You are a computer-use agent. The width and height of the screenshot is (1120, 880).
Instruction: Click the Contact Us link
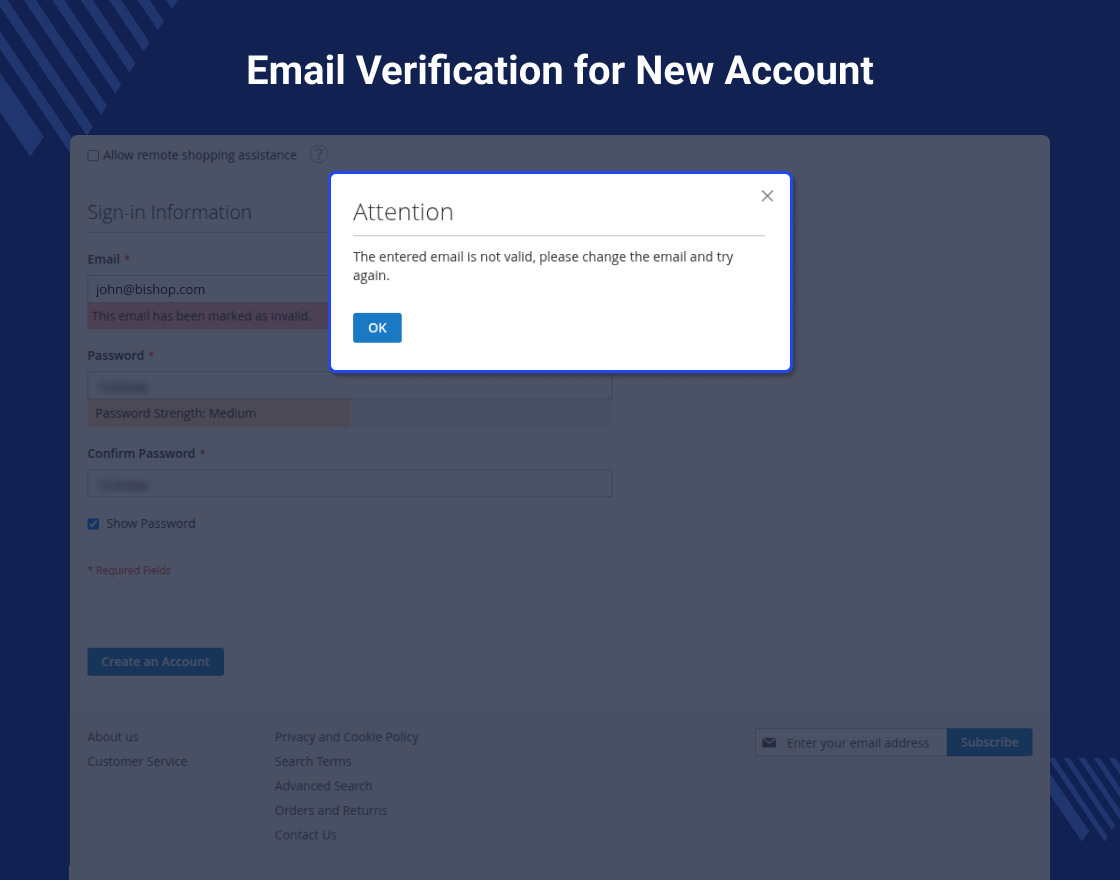point(305,835)
